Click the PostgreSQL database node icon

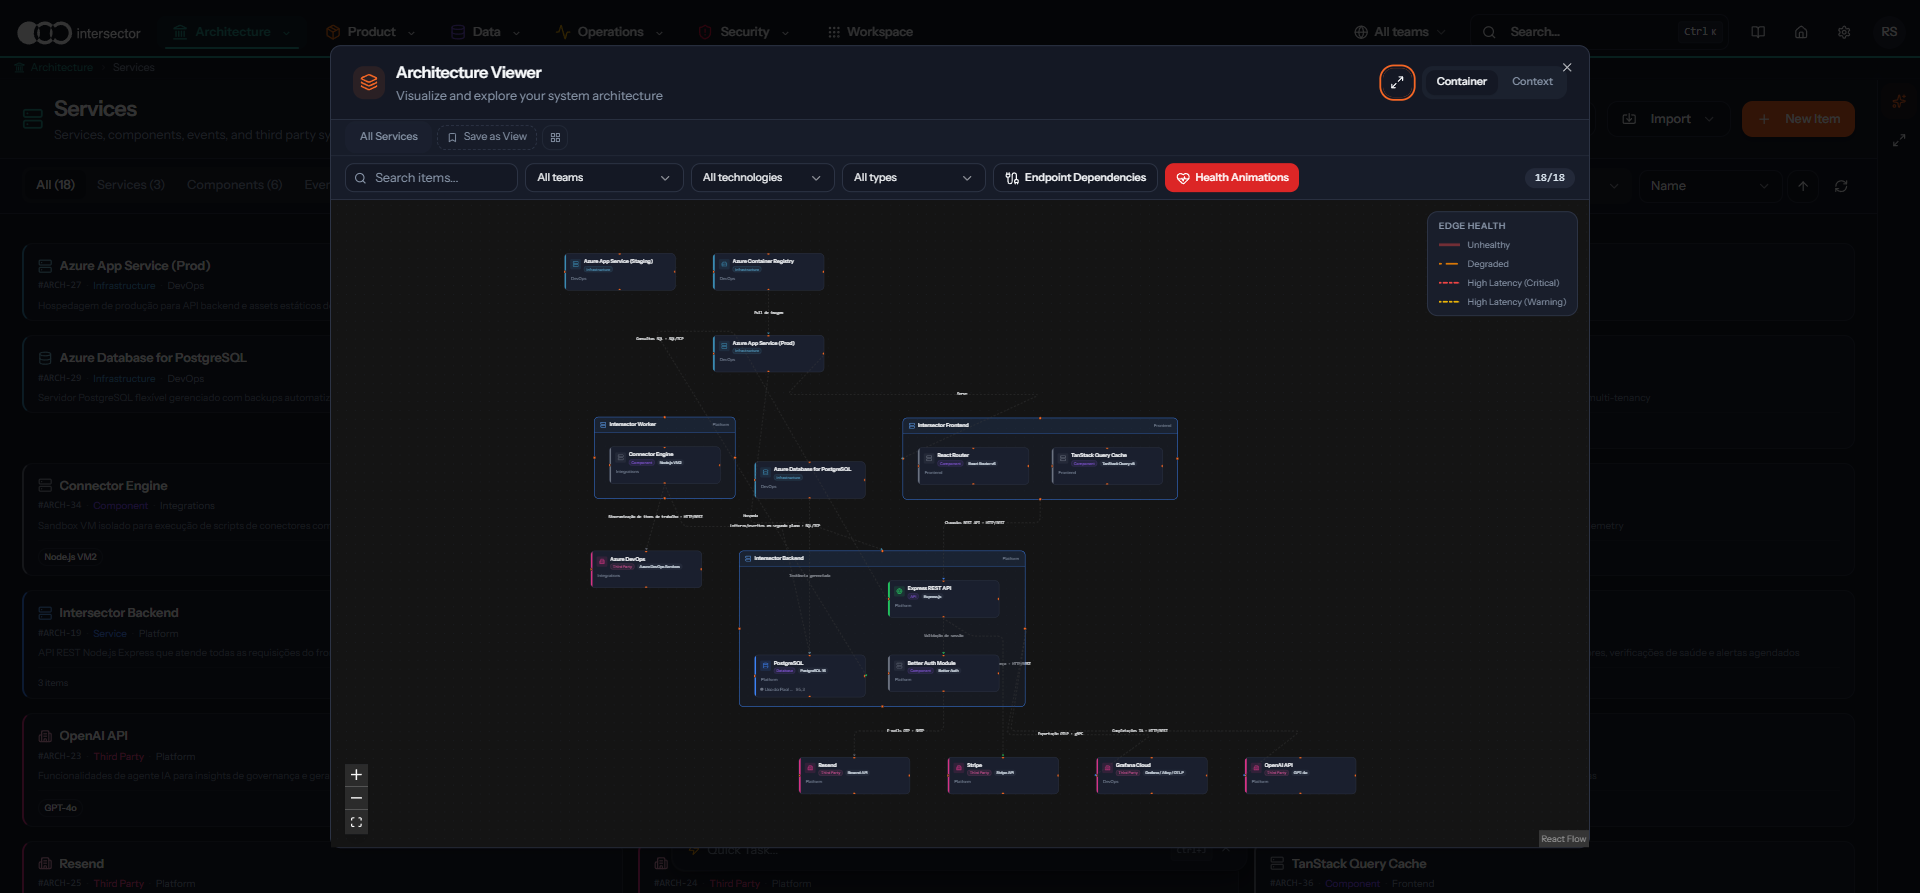coord(765,666)
